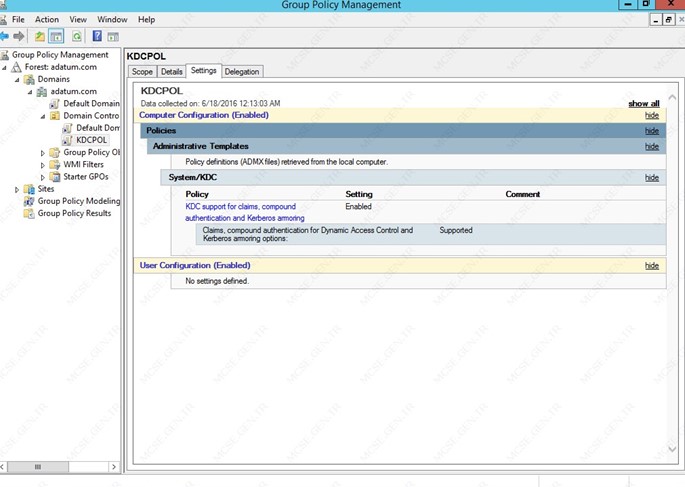The width and height of the screenshot is (685, 487).
Task: Click the Starter GPOs folder icon
Action: tap(55, 177)
